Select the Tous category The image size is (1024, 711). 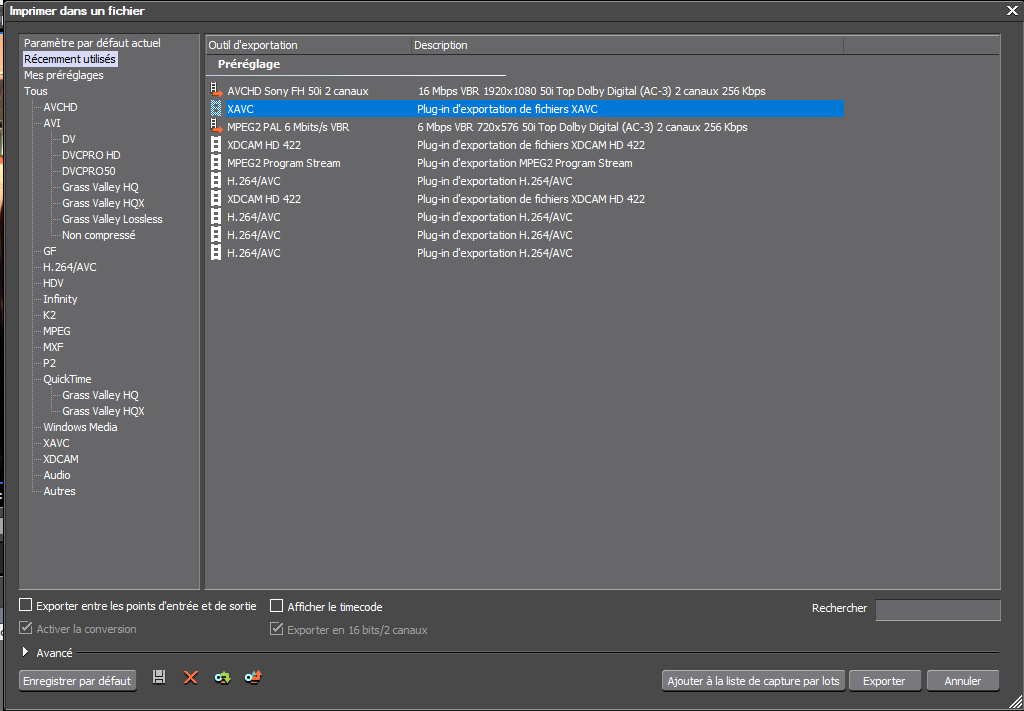point(36,91)
